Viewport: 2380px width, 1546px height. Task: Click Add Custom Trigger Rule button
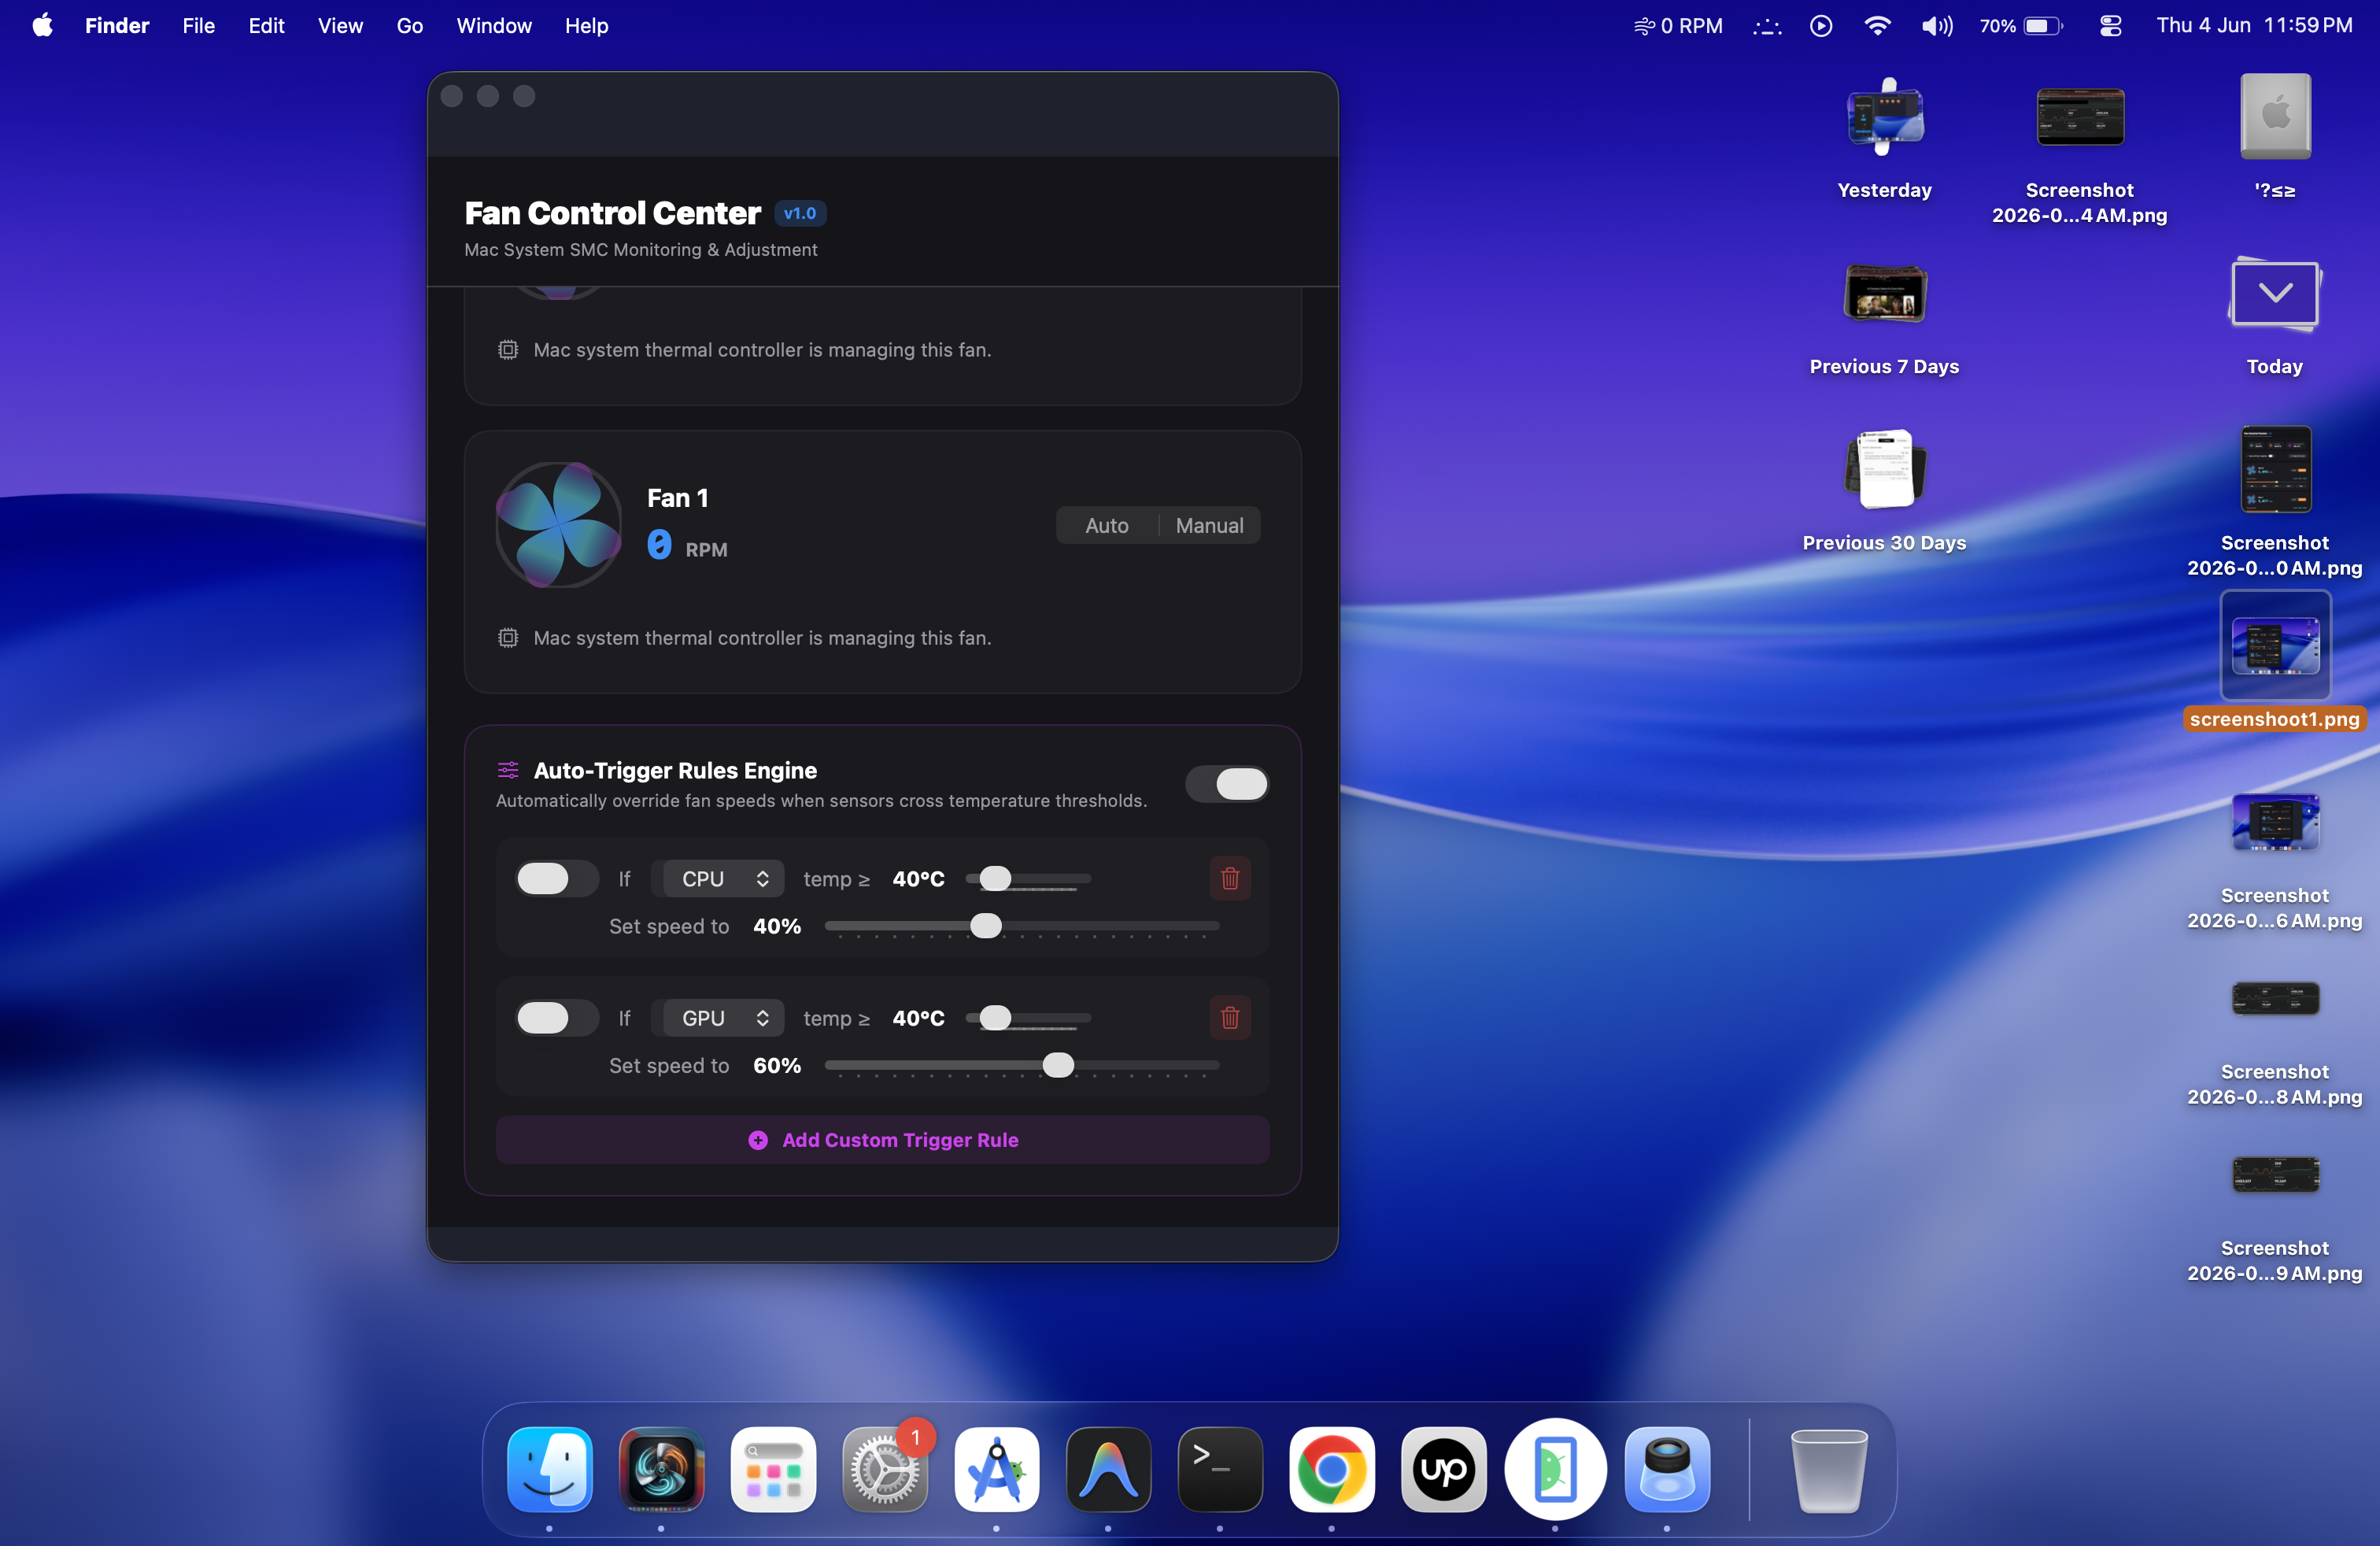coord(883,1140)
